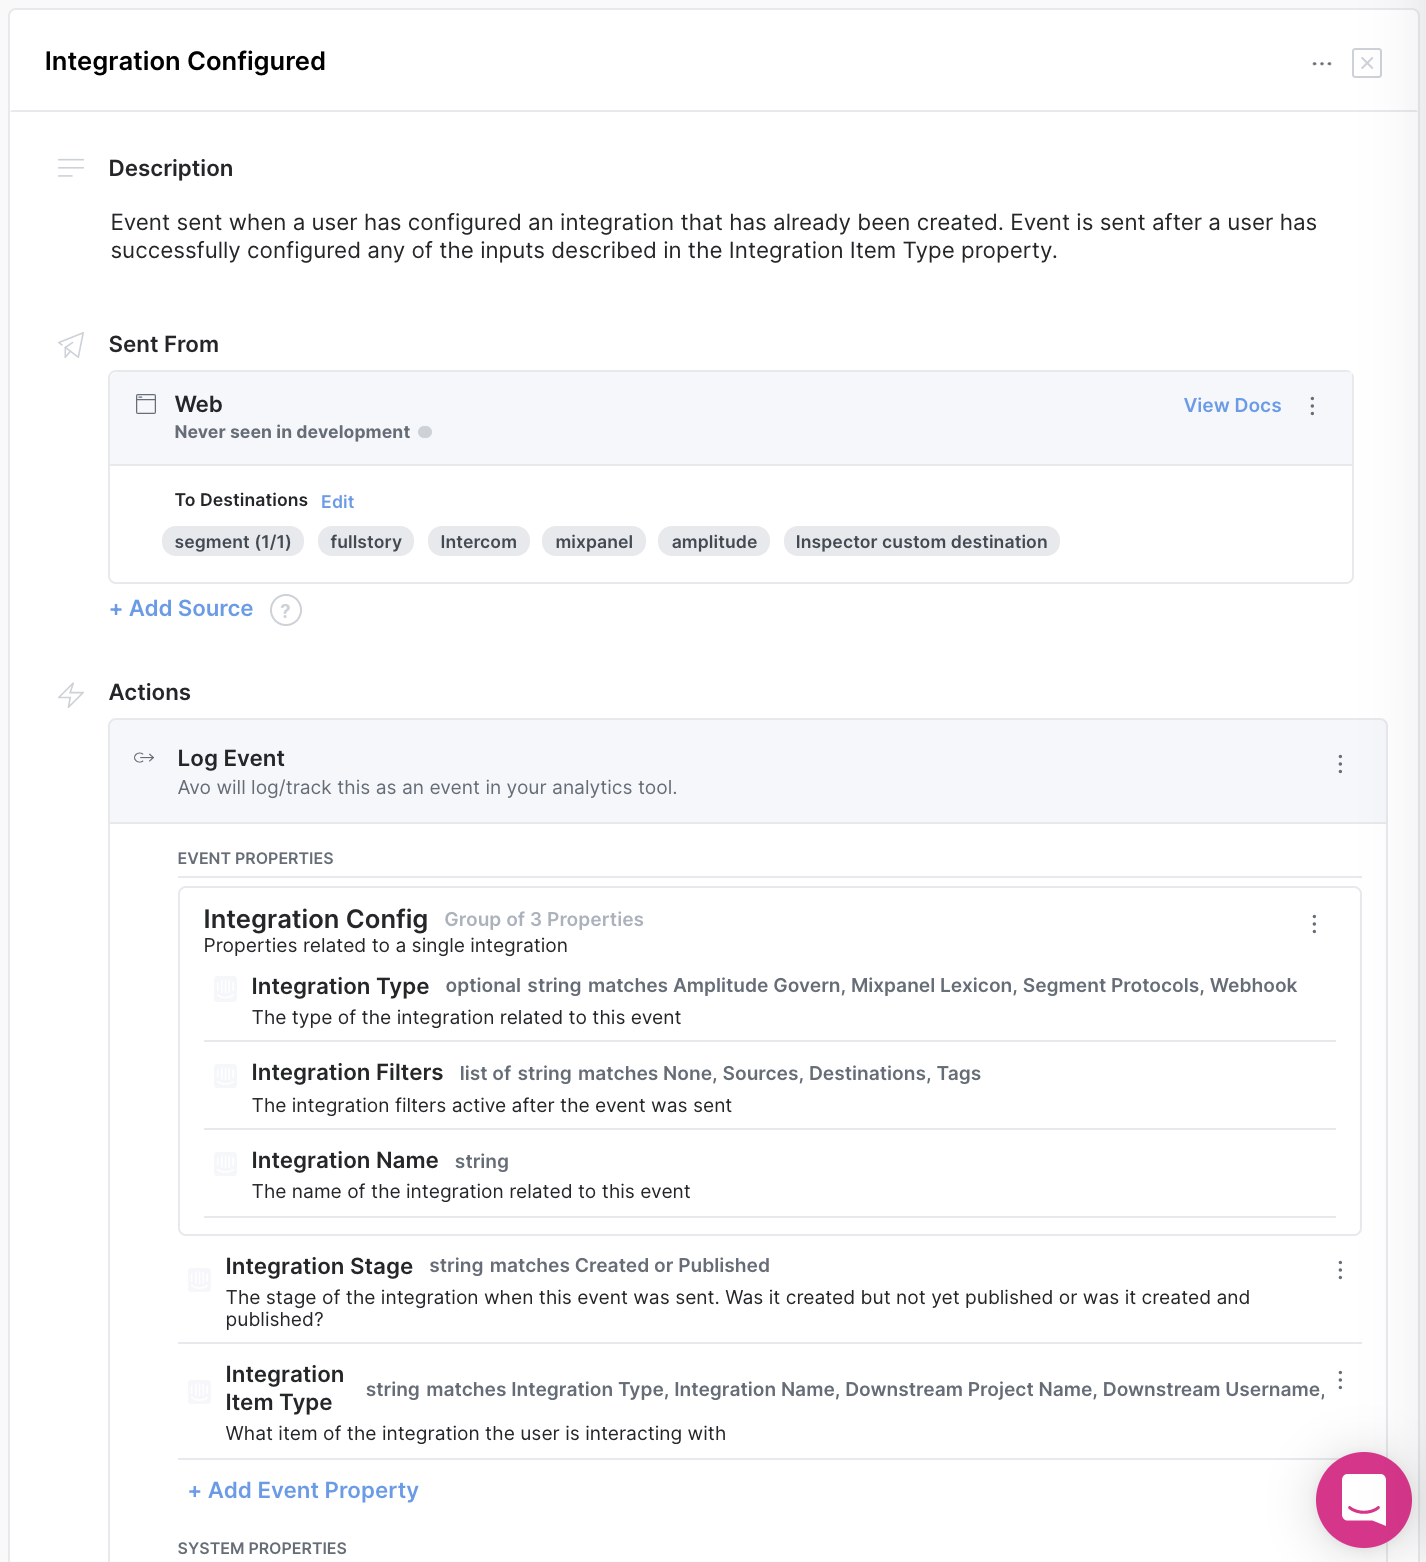Open the Integration Config group options menu
Image resolution: width=1426 pixels, height=1562 pixels.
1314,924
